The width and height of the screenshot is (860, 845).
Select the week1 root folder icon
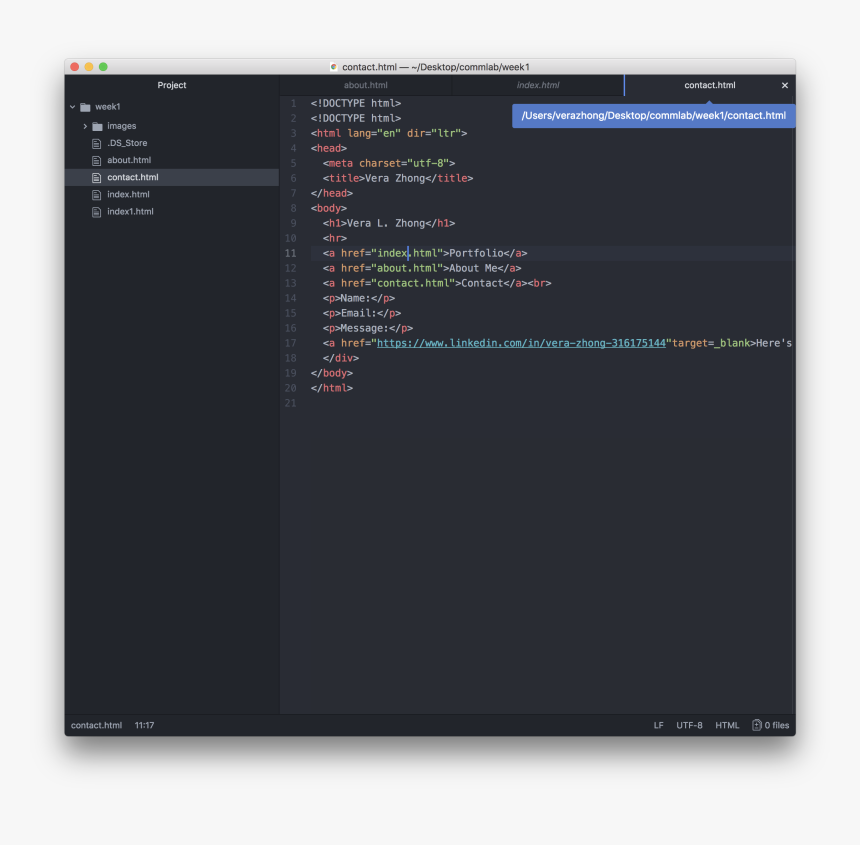coord(85,107)
